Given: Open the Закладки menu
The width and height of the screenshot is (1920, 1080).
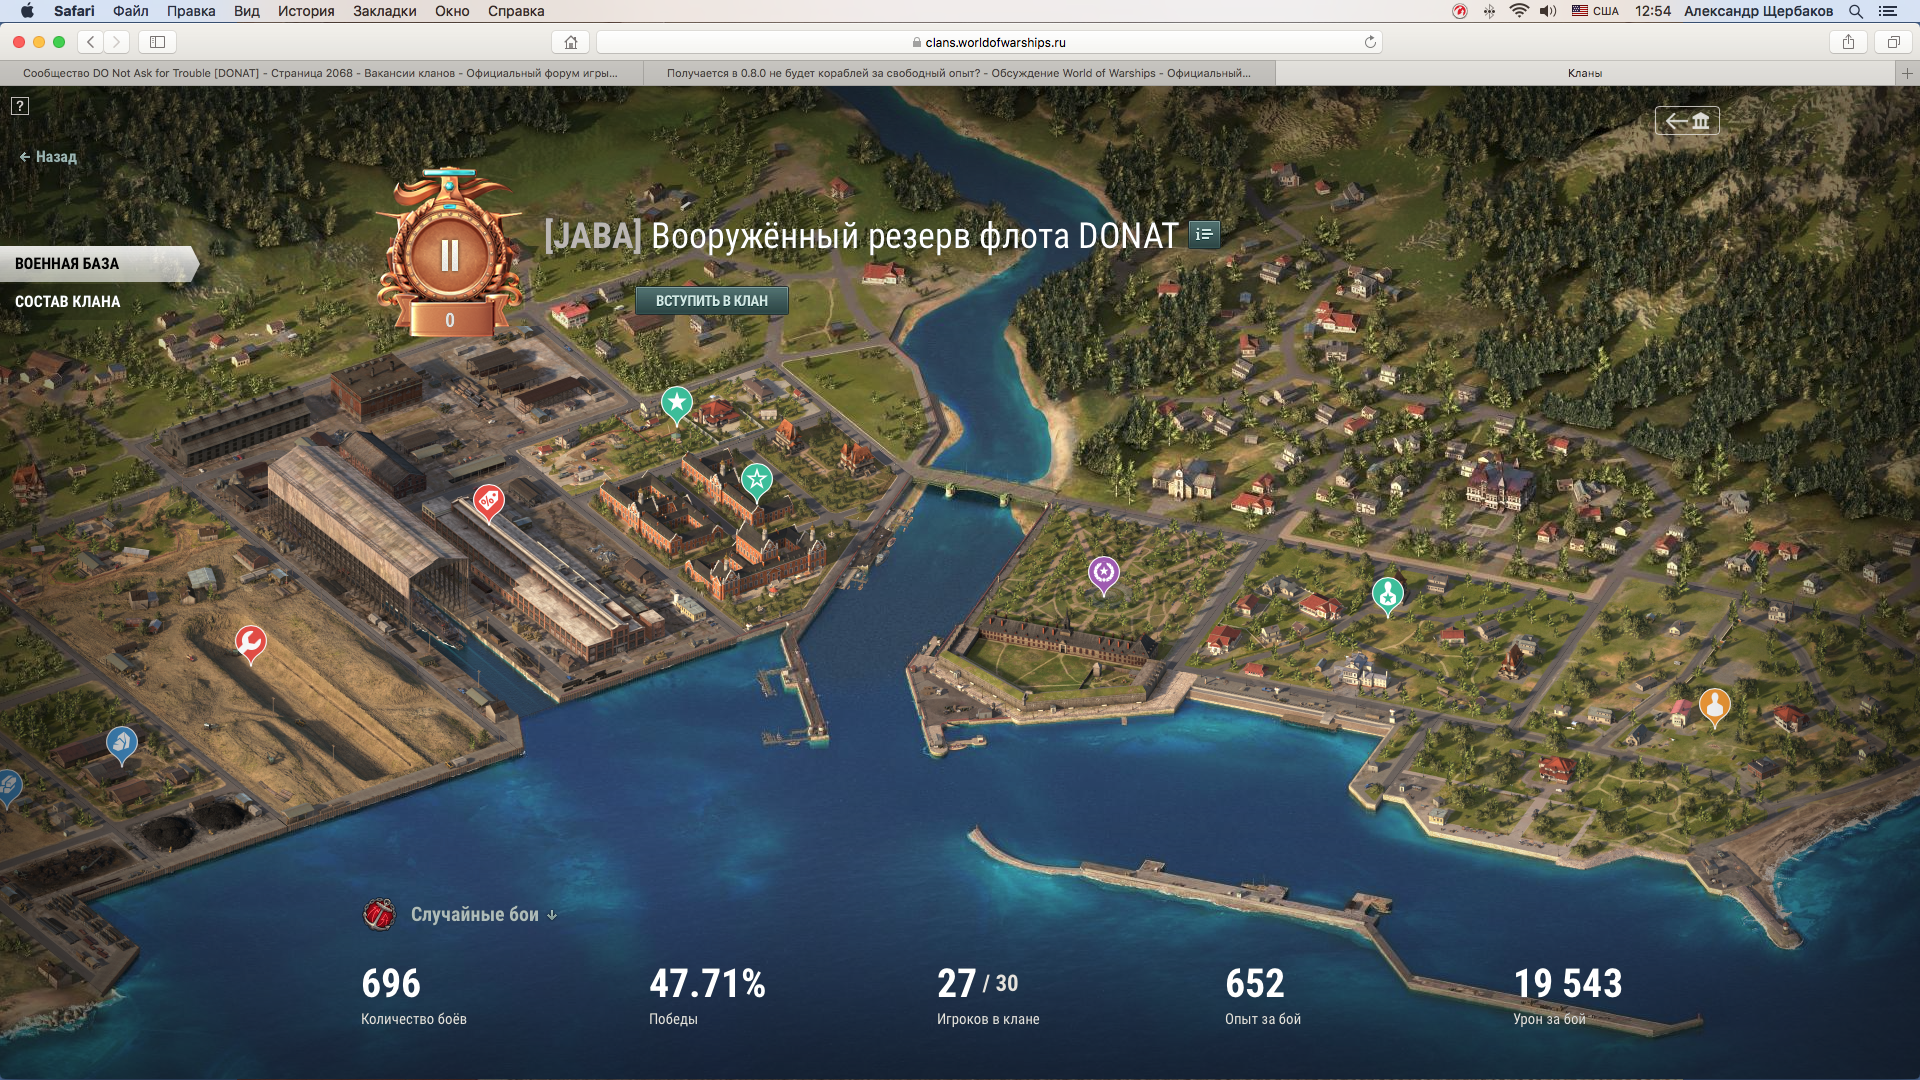Looking at the screenshot, I should (x=385, y=11).
